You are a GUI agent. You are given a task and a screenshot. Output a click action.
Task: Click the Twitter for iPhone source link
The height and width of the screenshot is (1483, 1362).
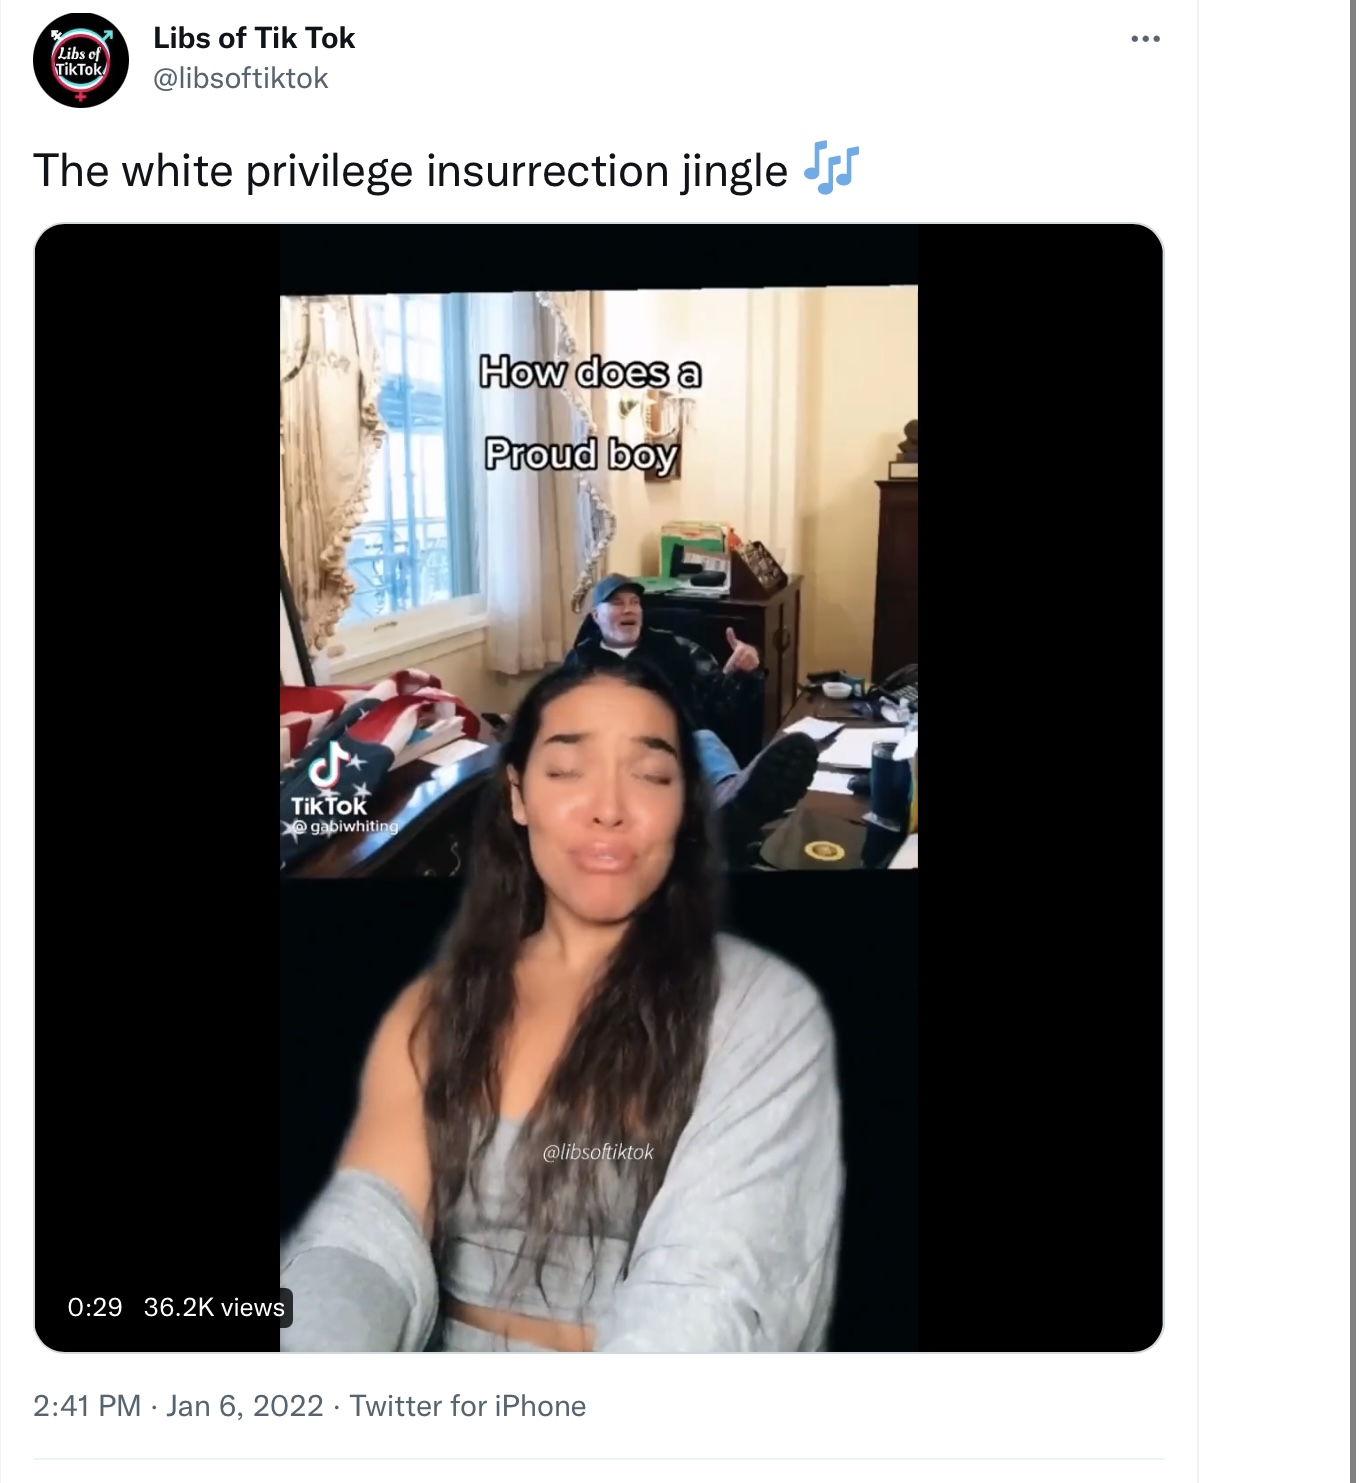(468, 1406)
